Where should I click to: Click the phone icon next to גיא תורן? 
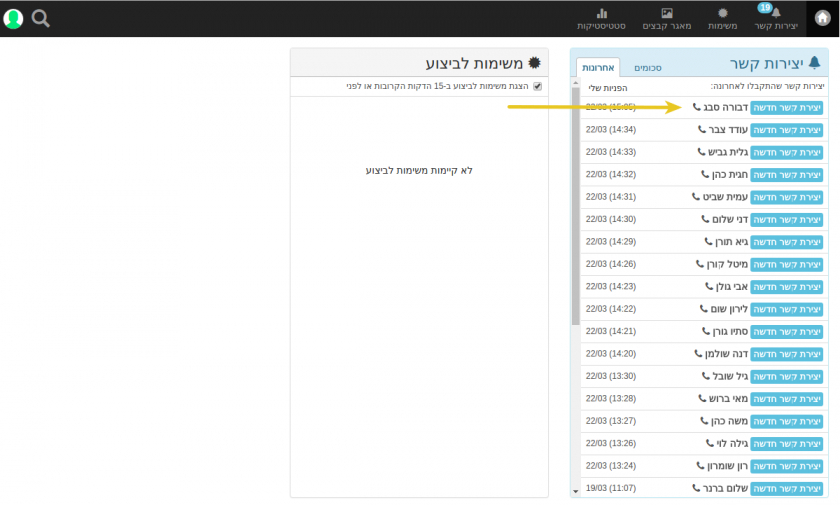pyautogui.click(x=708, y=242)
